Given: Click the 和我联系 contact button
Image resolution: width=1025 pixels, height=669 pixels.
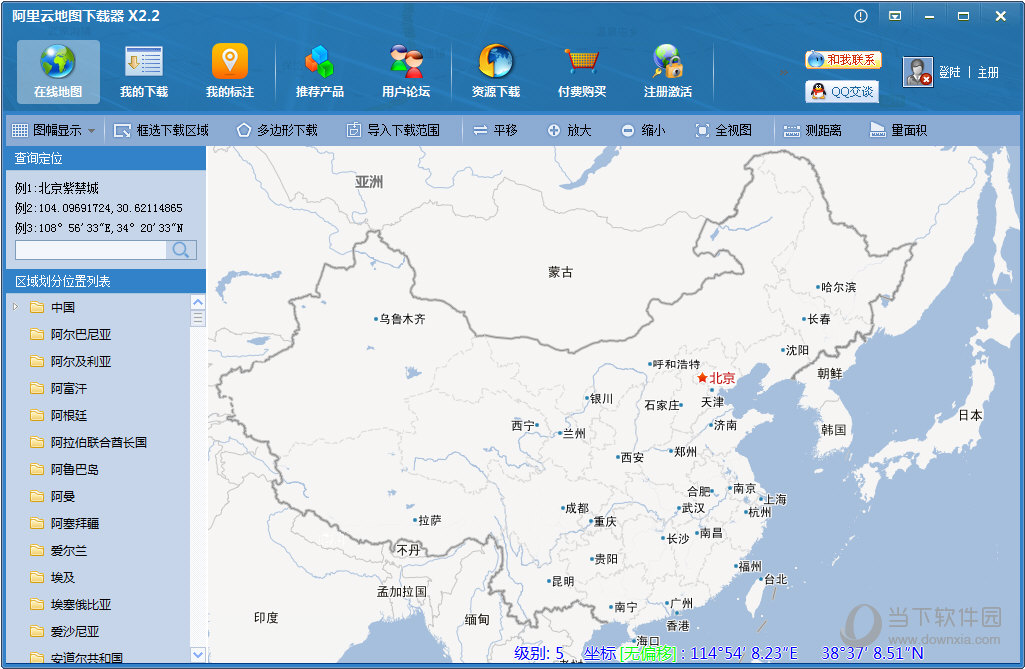Looking at the screenshot, I should coord(843,60).
